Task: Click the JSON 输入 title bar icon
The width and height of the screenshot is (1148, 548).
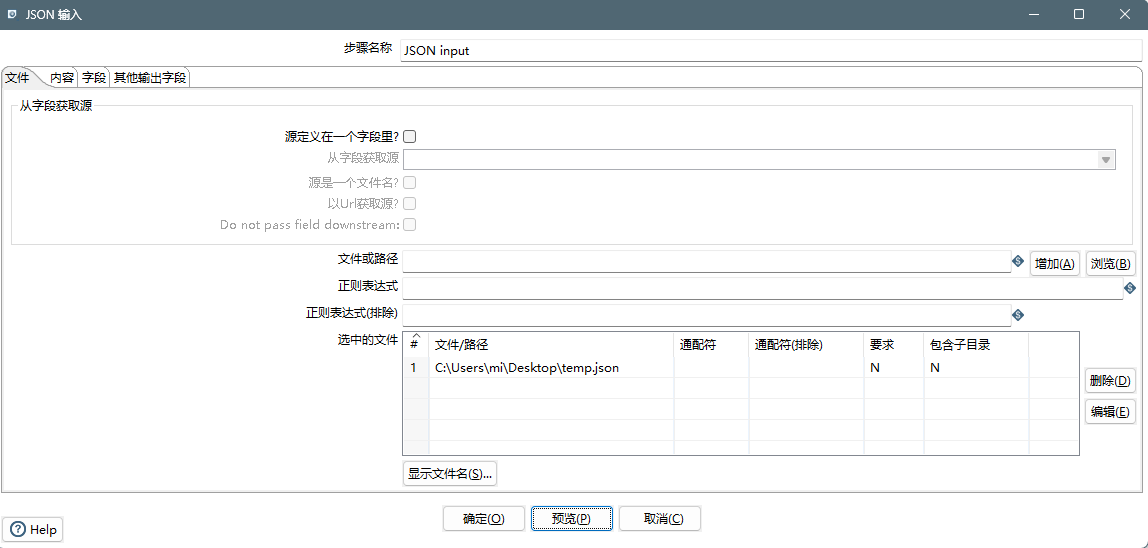Action: pyautogui.click(x=12, y=15)
